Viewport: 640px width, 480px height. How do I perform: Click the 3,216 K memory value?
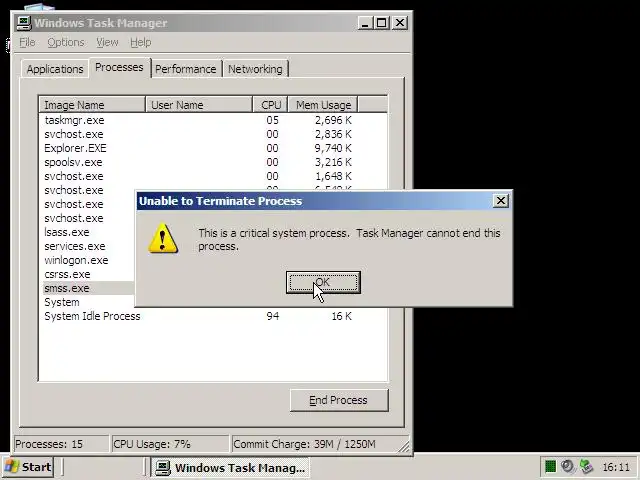pyautogui.click(x=333, y=162)
